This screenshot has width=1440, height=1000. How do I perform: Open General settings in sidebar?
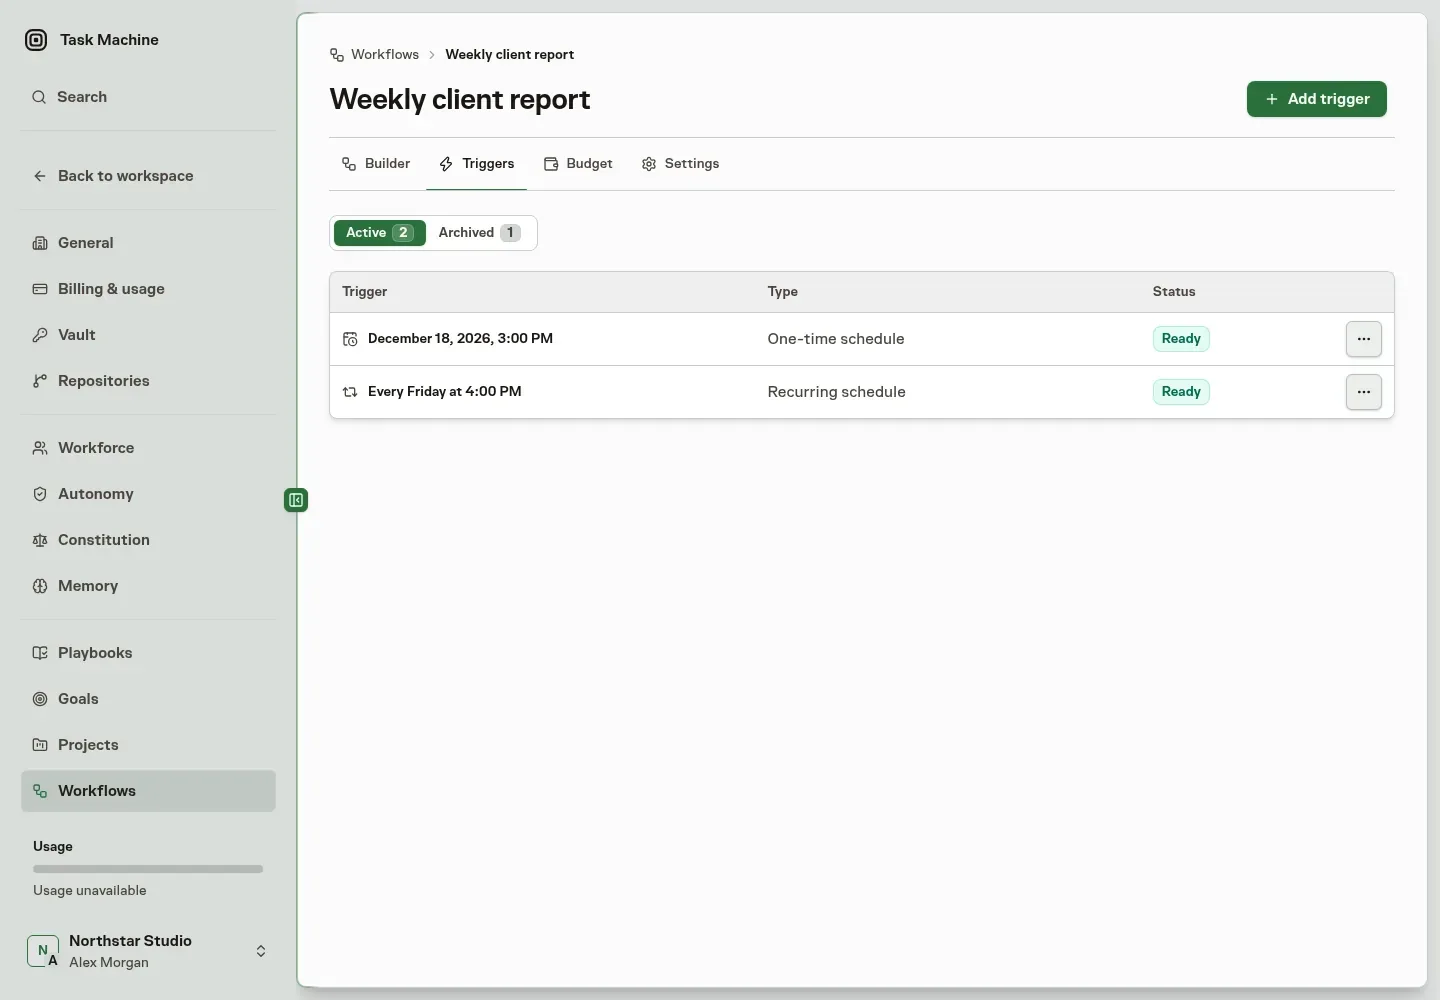point(148,243)
